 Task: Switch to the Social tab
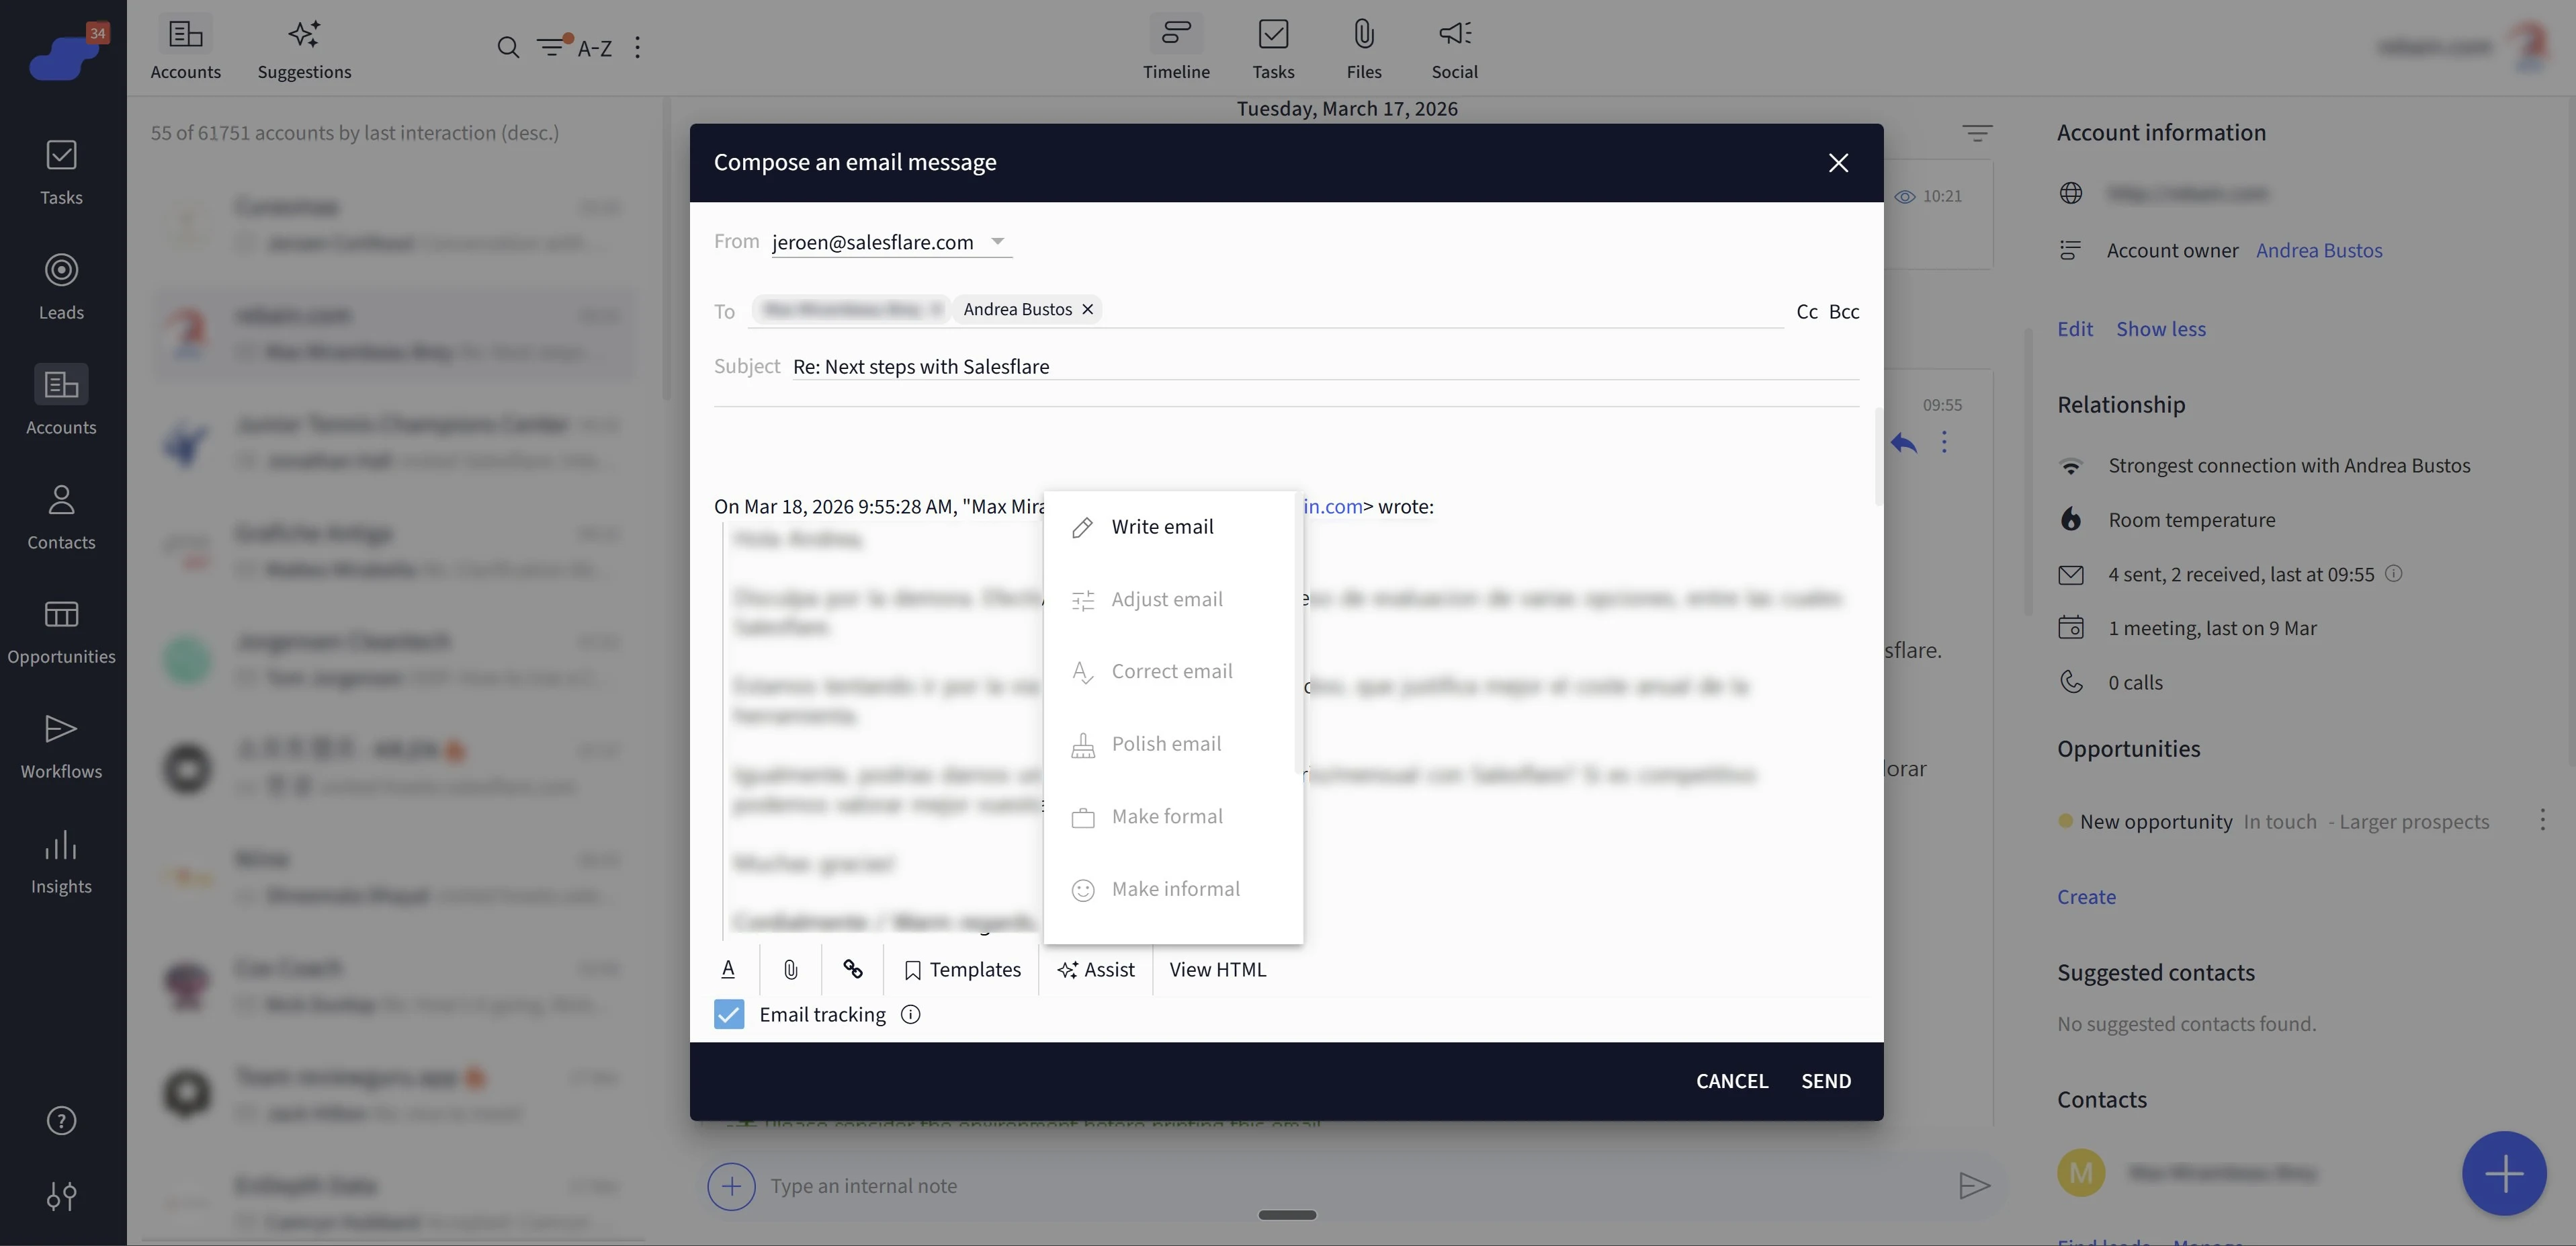1454,48
